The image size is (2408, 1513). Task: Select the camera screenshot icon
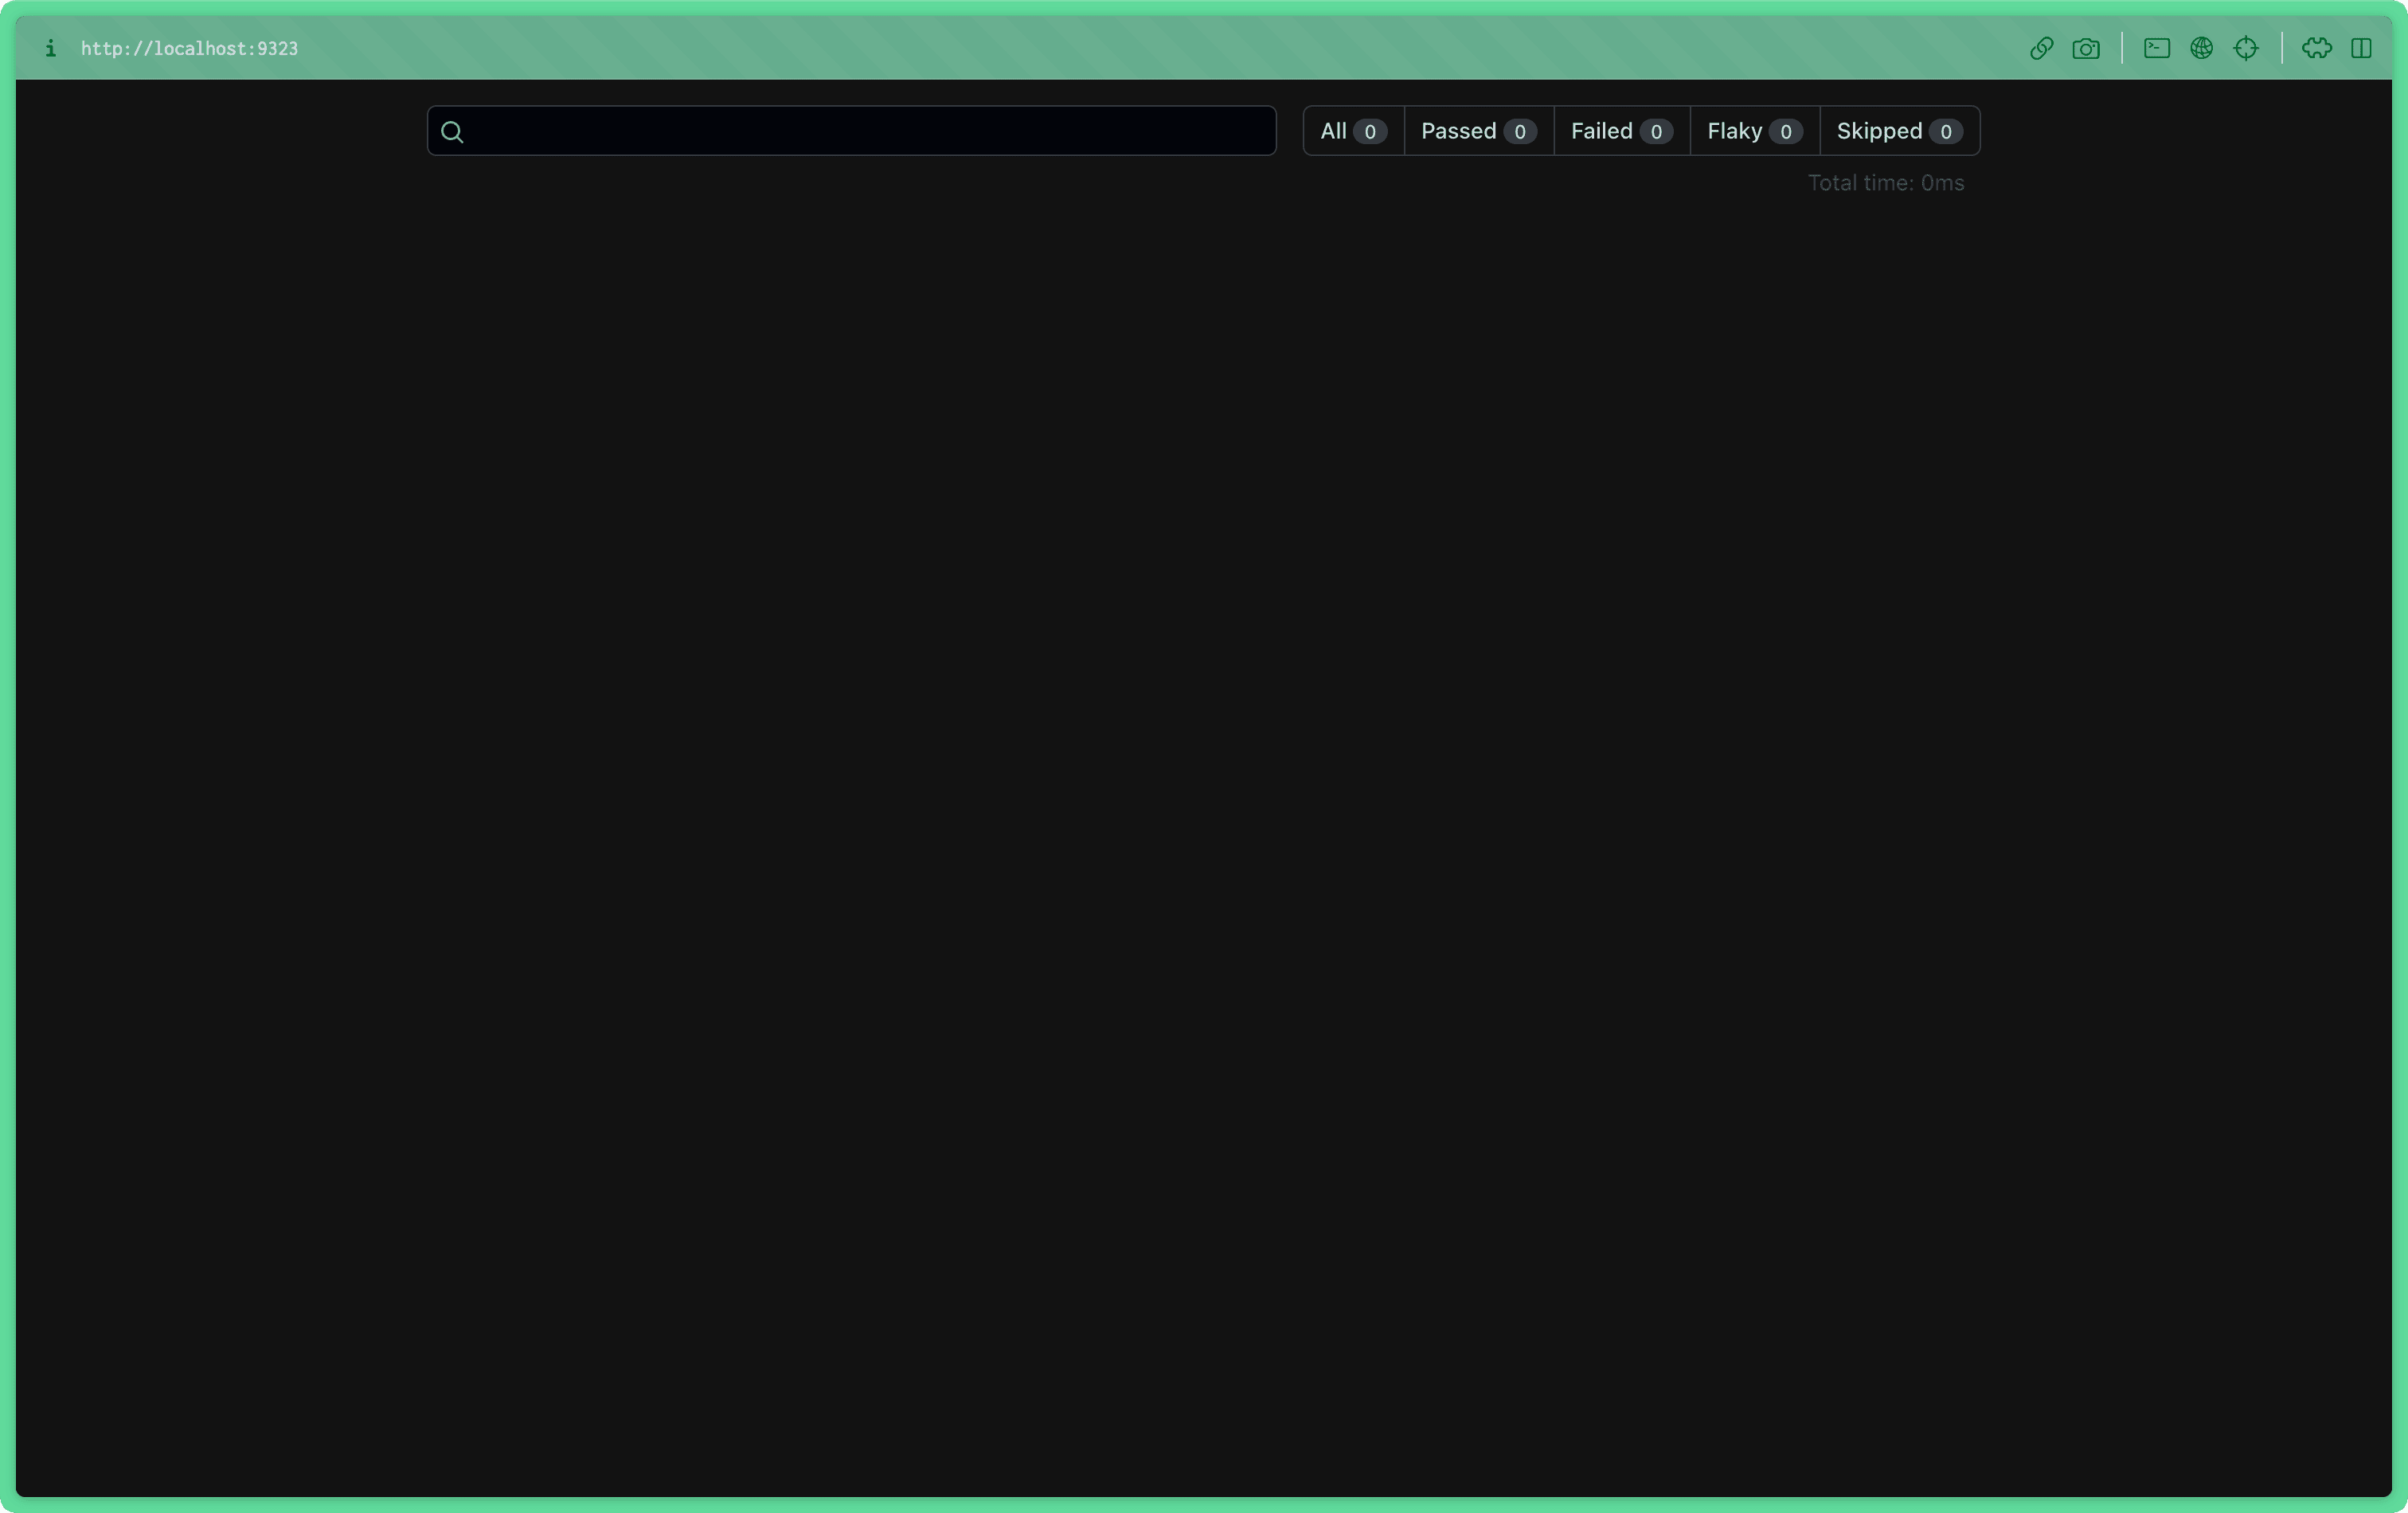coord(2087,48)
